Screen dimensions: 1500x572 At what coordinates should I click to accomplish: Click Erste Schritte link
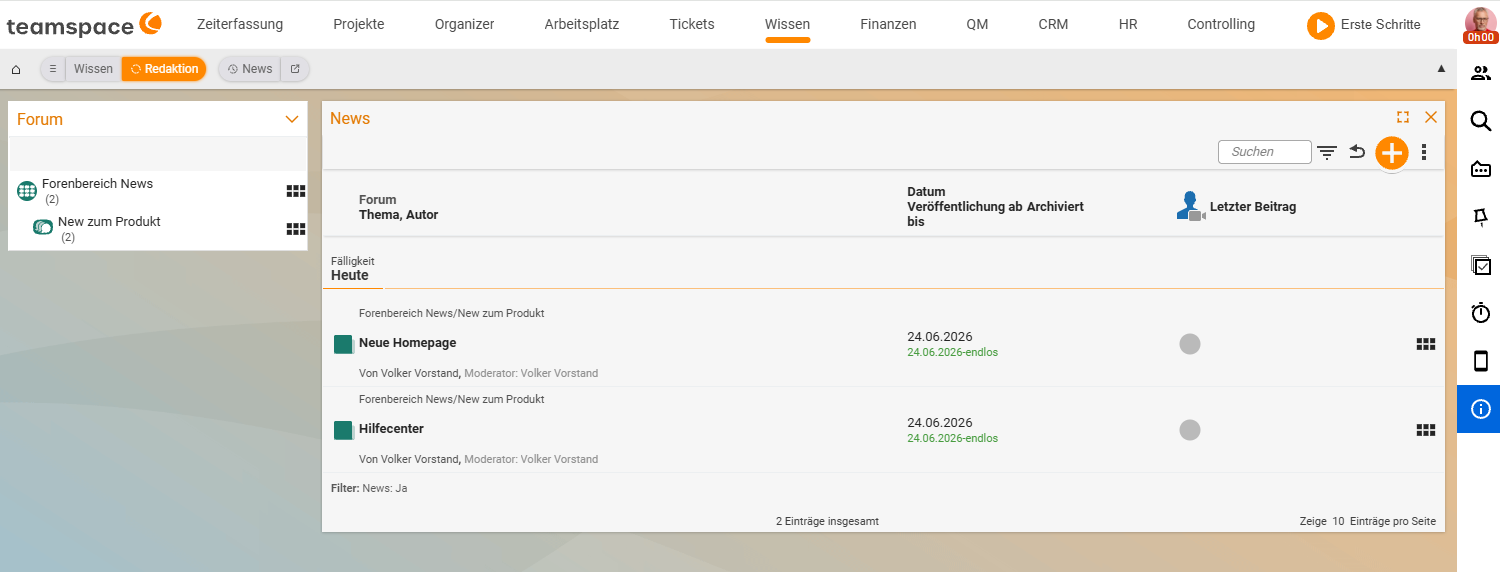pyautogui.click(x=1380, y=24)
